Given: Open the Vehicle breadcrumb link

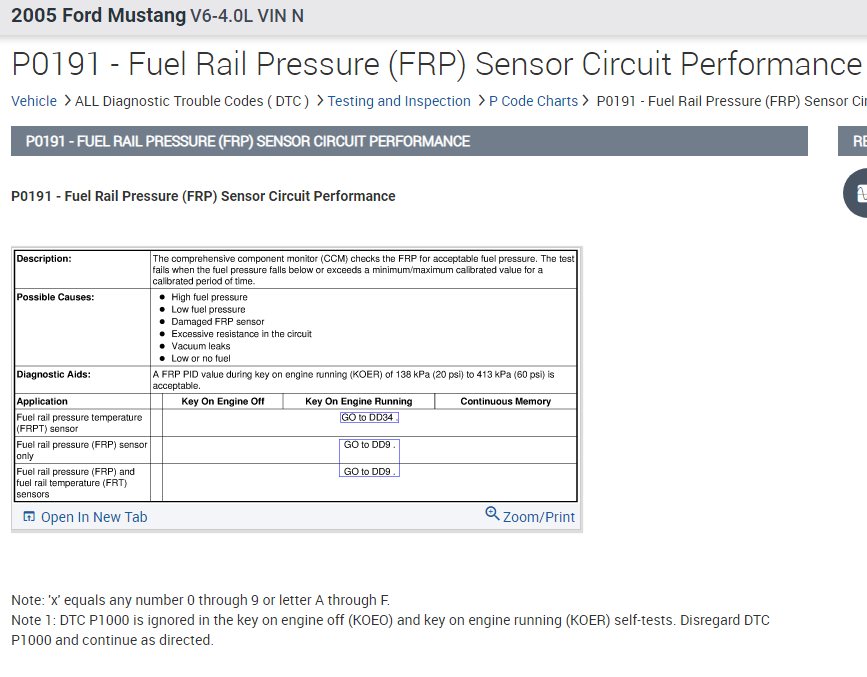Looking at the screenshot, I should click(x=34, y=101).
